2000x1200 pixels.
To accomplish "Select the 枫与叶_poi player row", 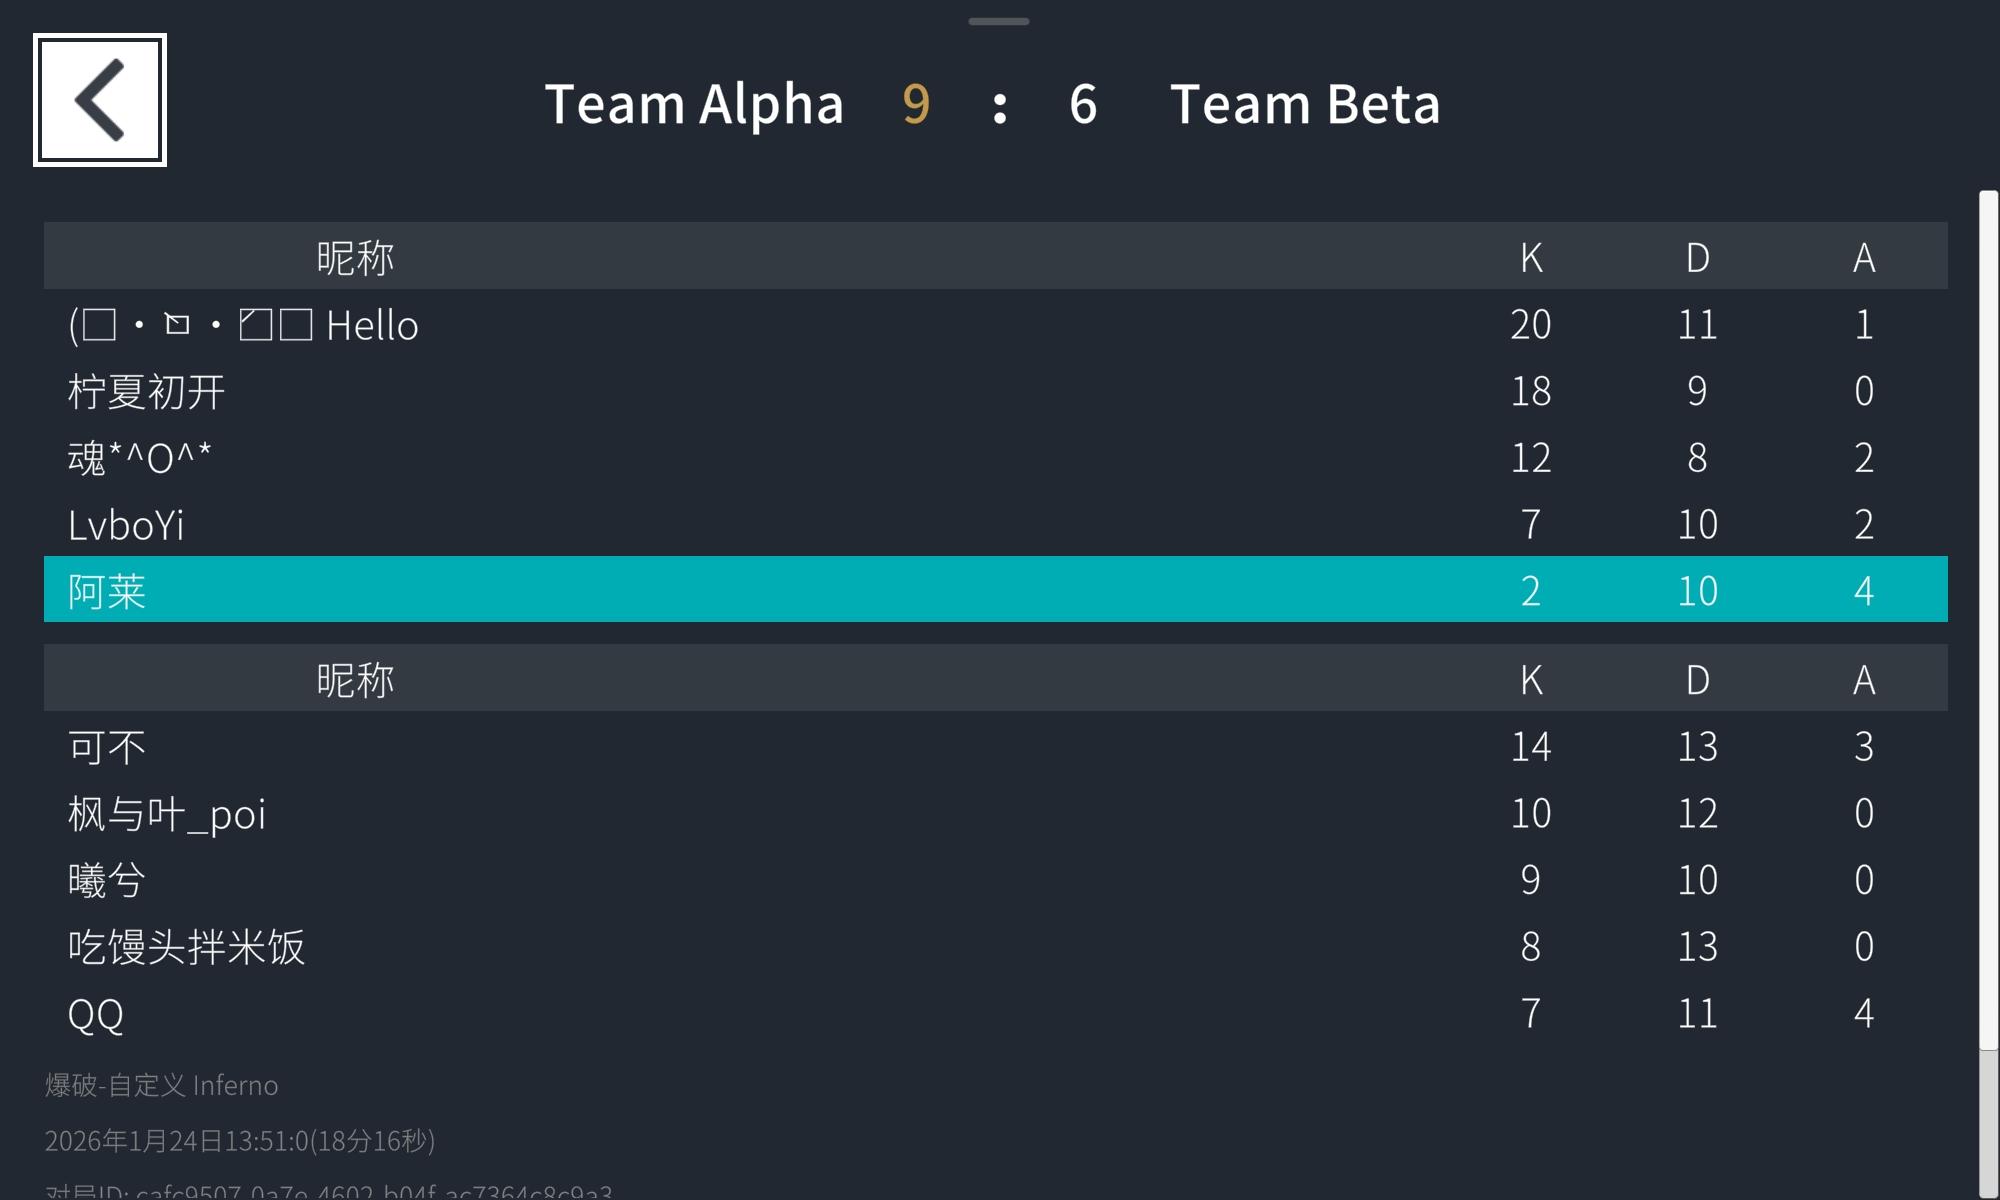I will tap(995, 813).
